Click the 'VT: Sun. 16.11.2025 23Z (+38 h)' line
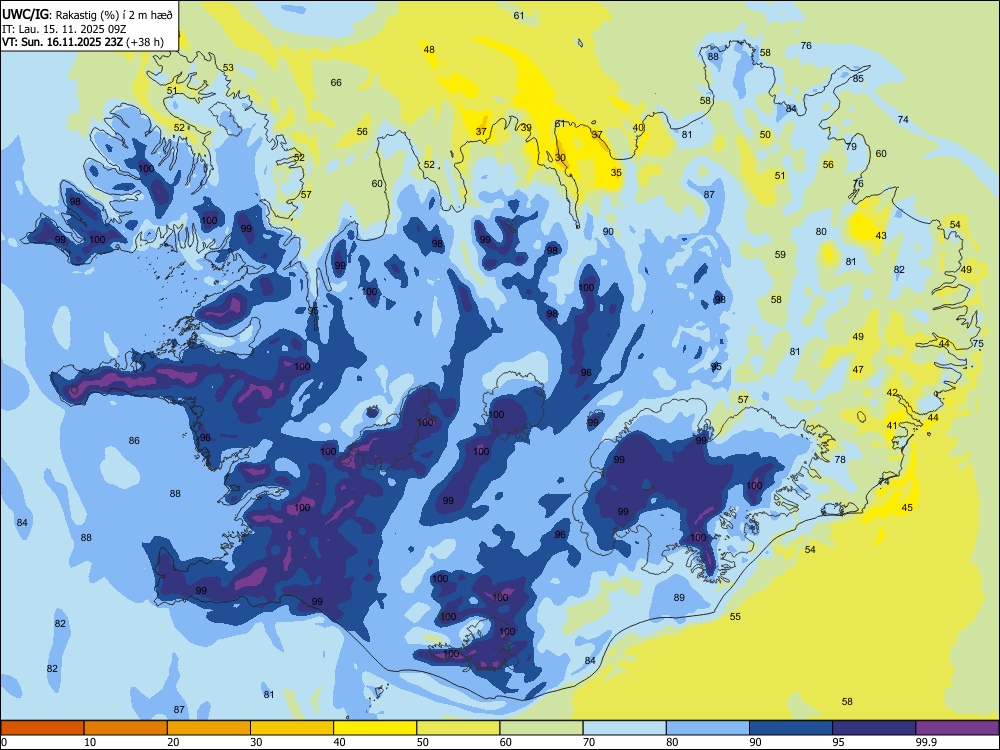 pos(83,42)
